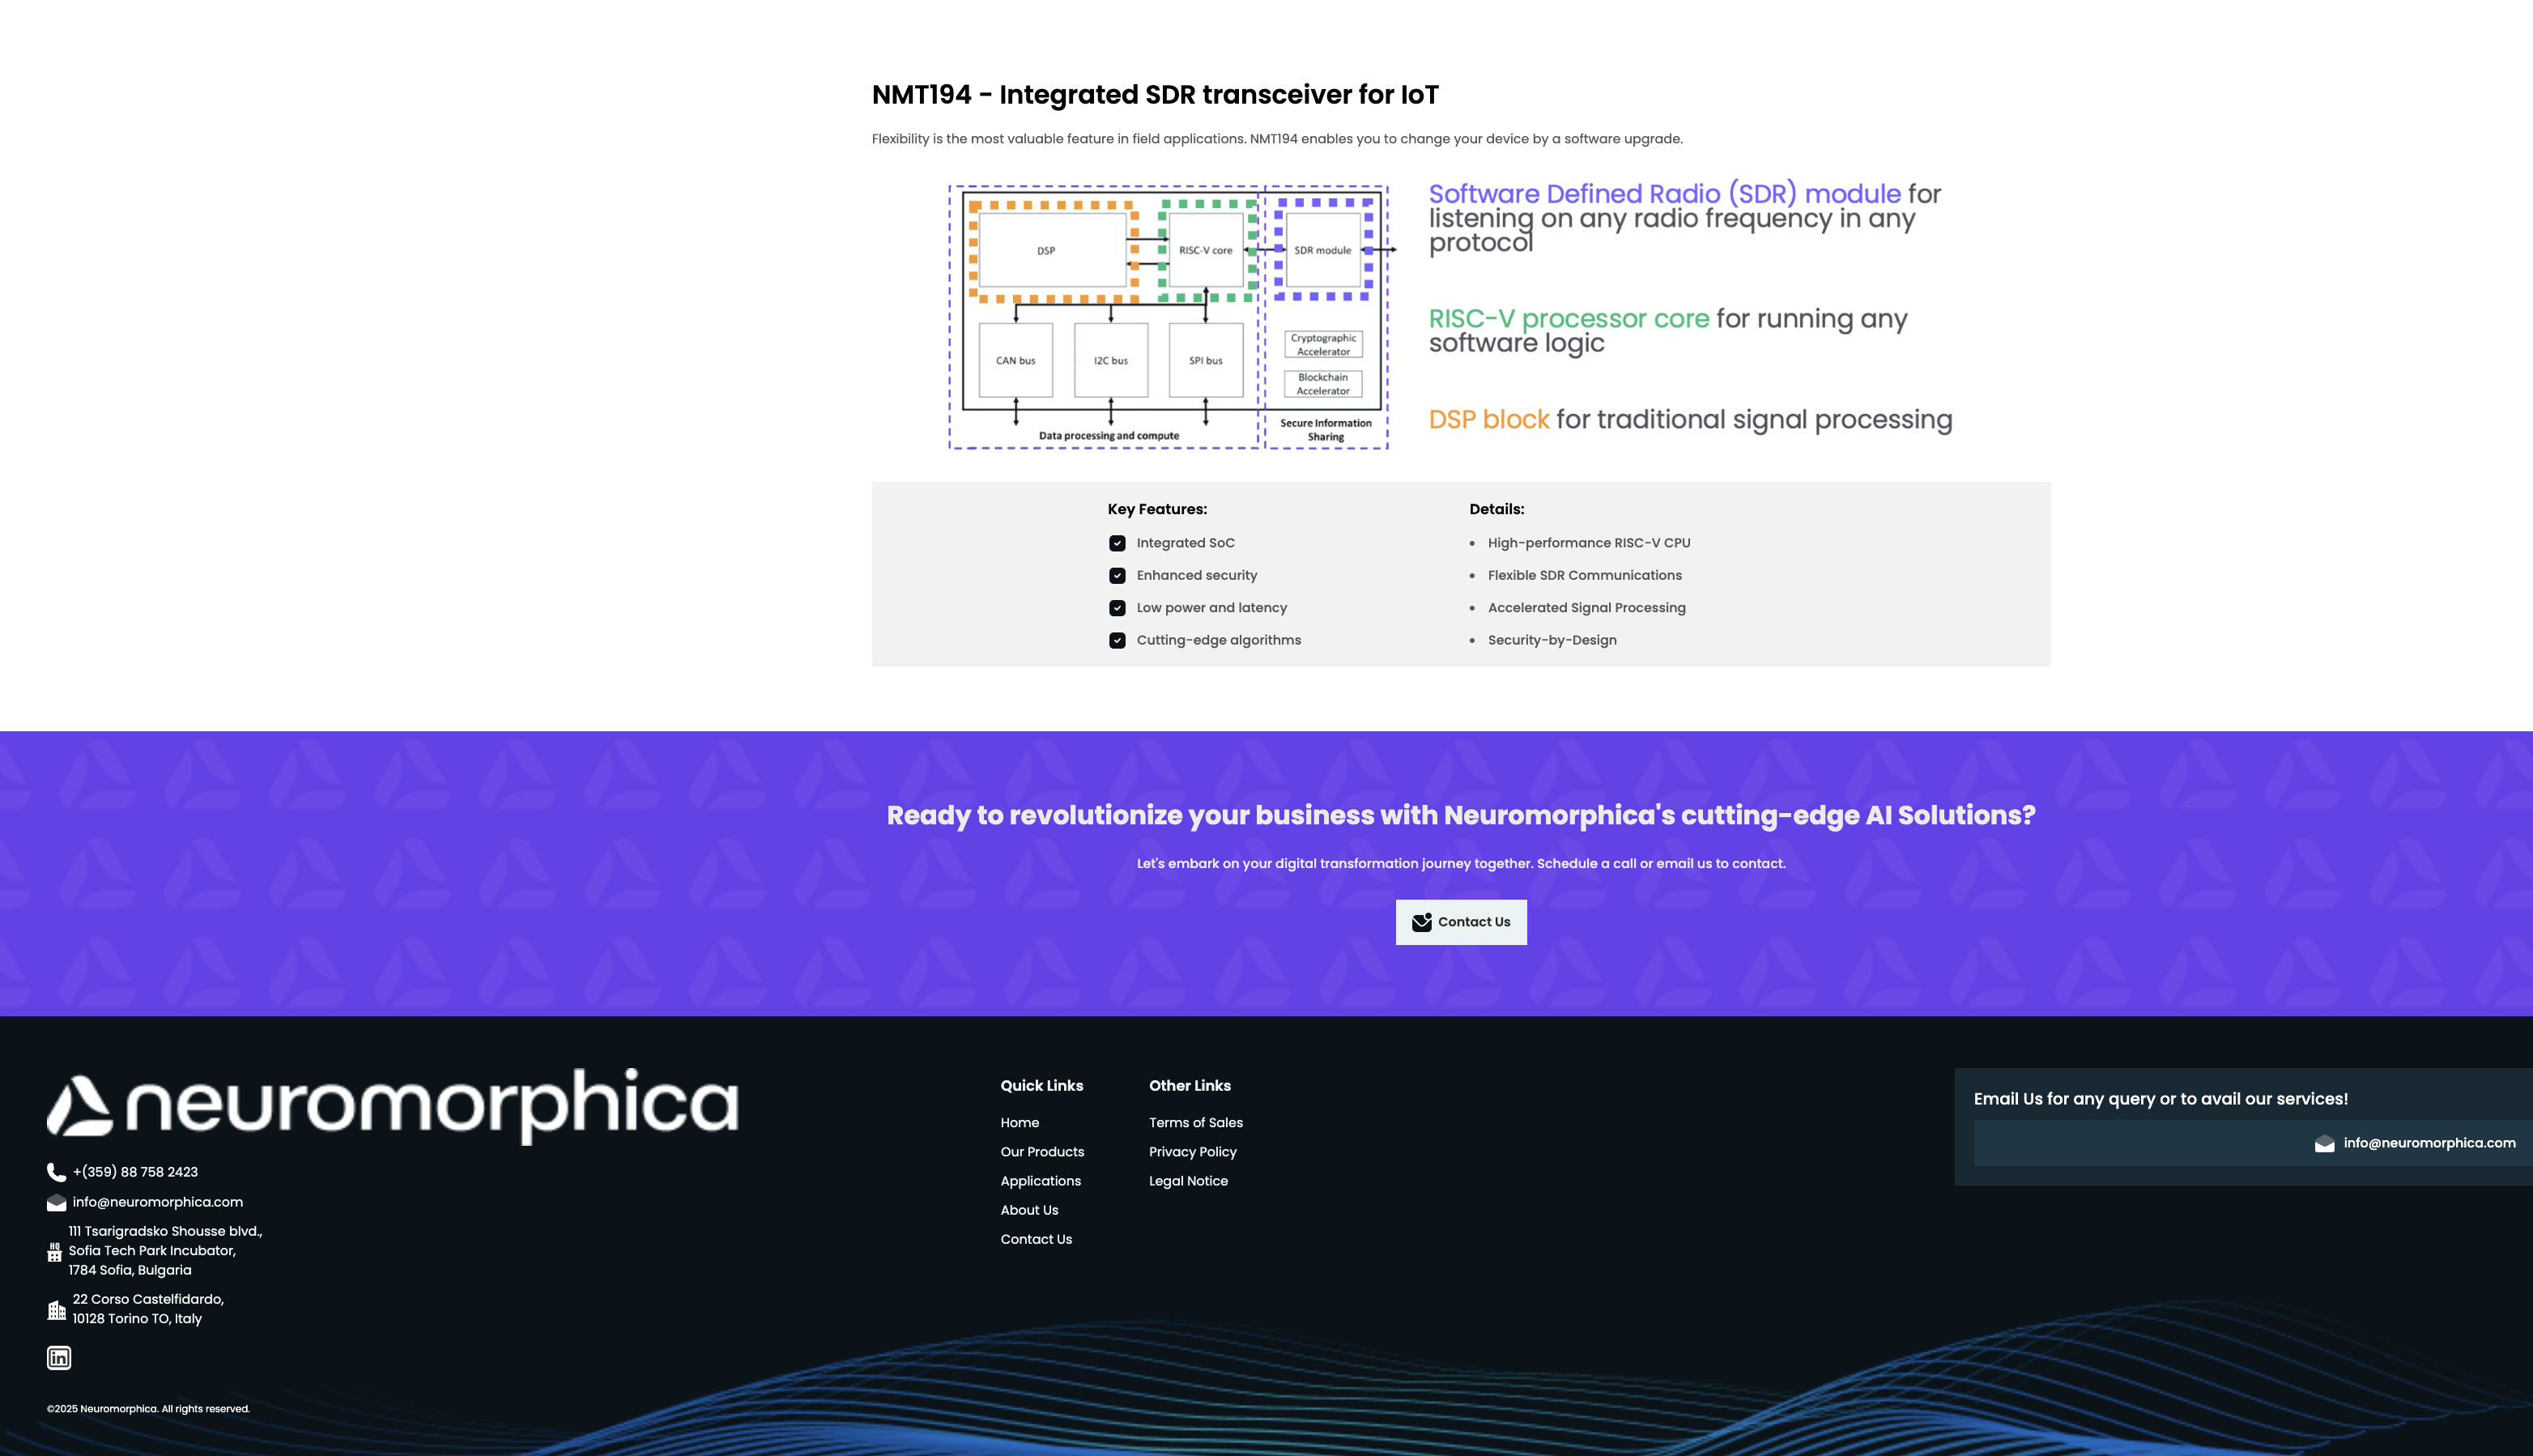The height and width of the screenshot is (1456, 2533).
Task: Click 'Security-by-Design' detail
Action: [1552, 640]
